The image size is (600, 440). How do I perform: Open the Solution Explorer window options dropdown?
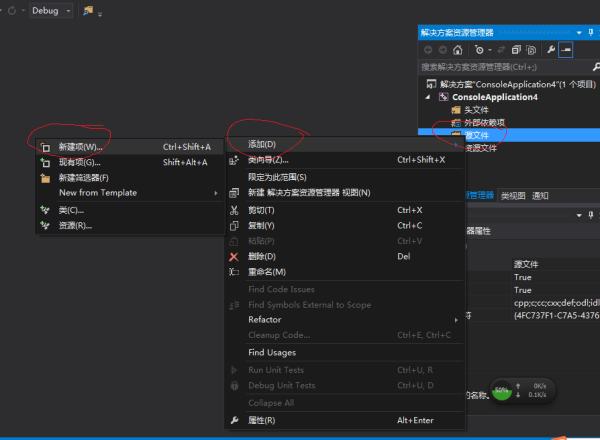[x=579, y=33]
